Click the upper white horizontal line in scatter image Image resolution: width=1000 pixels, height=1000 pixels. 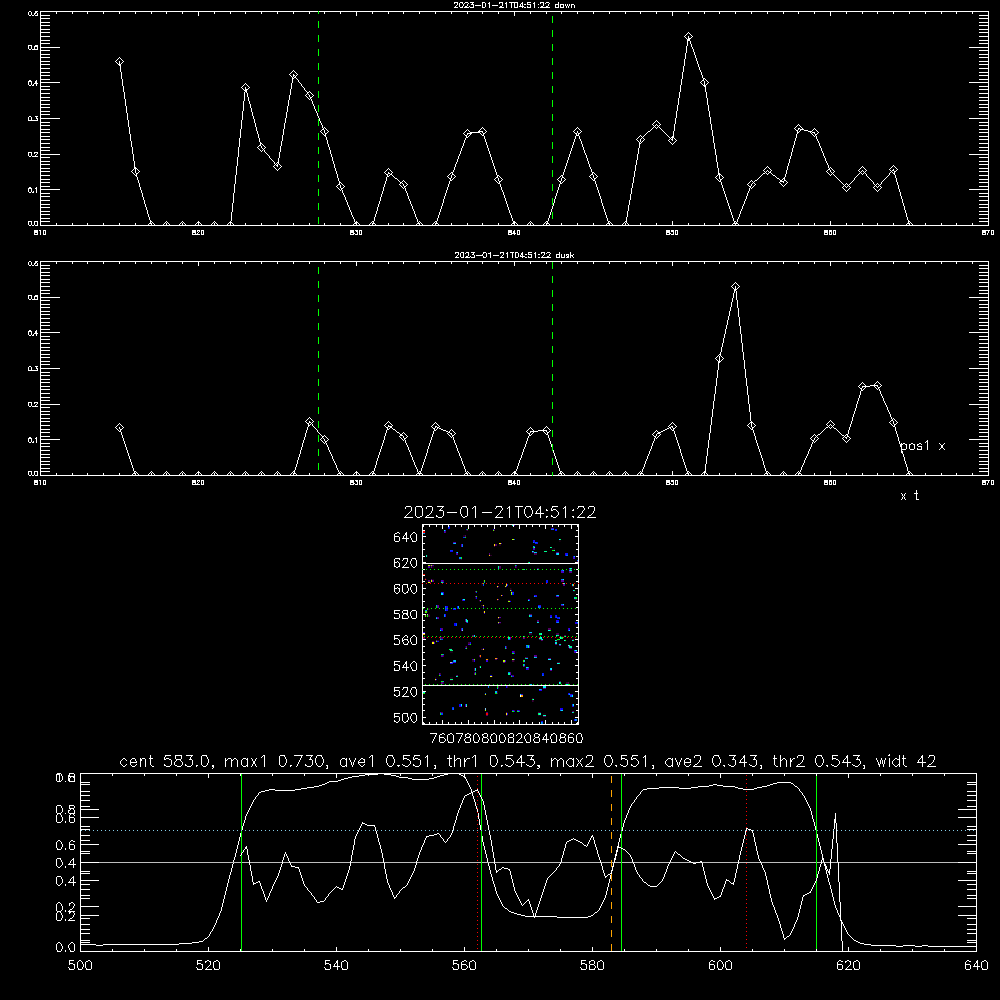(500, 563)
